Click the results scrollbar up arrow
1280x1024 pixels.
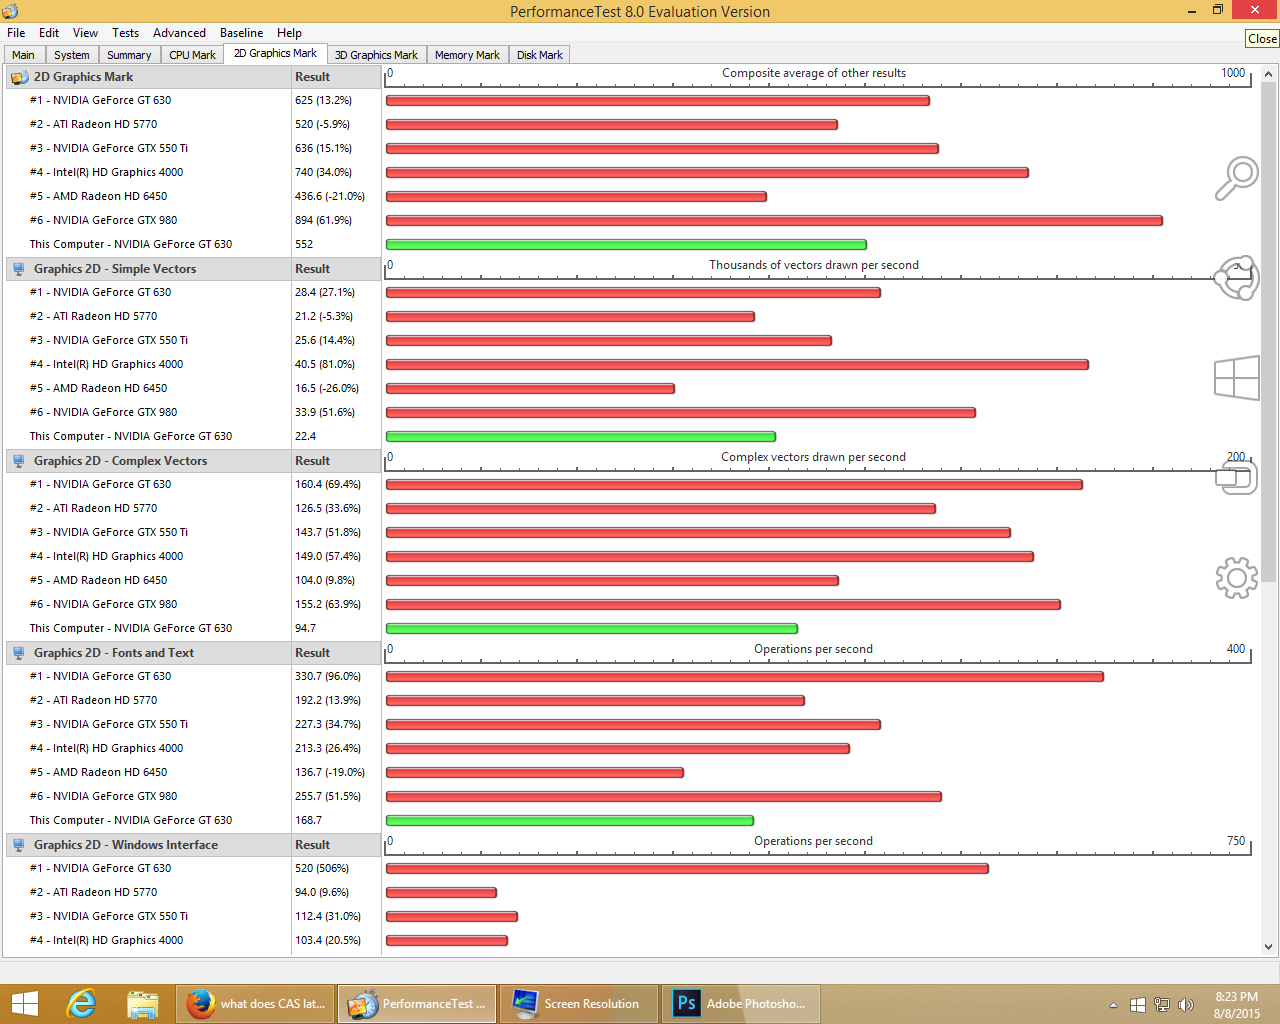(1269, 74)
